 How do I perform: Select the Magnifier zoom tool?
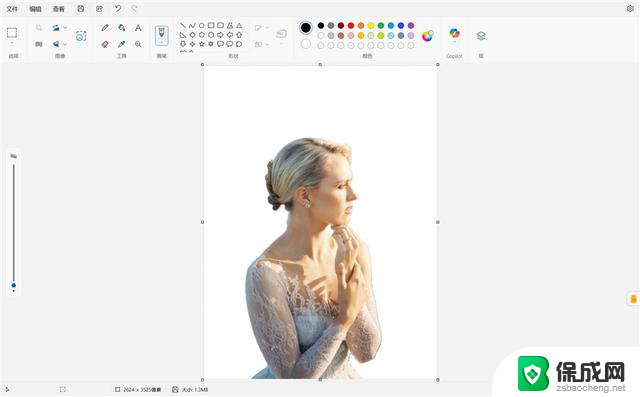tap(138, 44)
